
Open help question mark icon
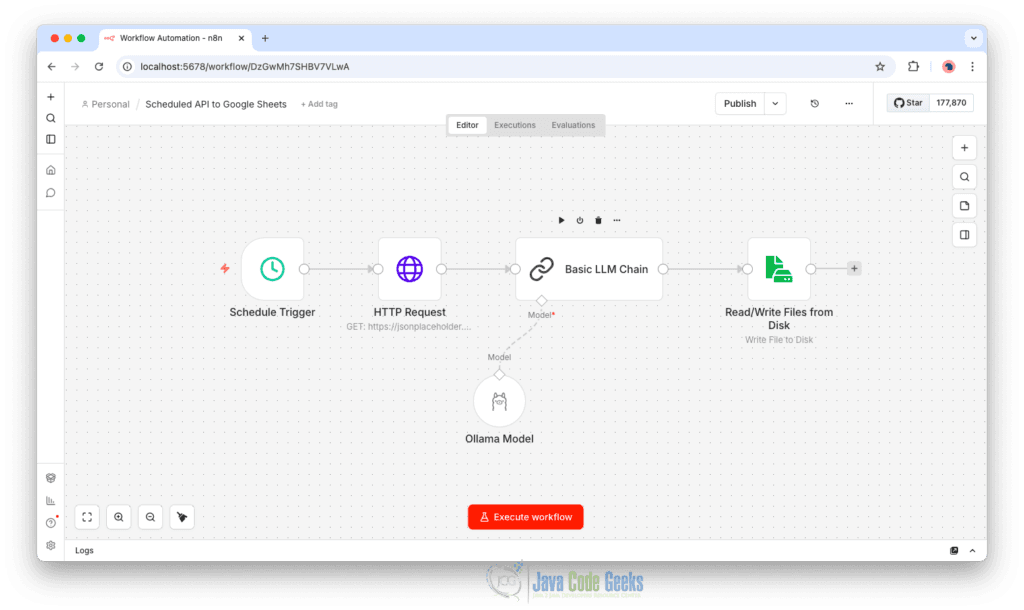(x=51, y=522)
